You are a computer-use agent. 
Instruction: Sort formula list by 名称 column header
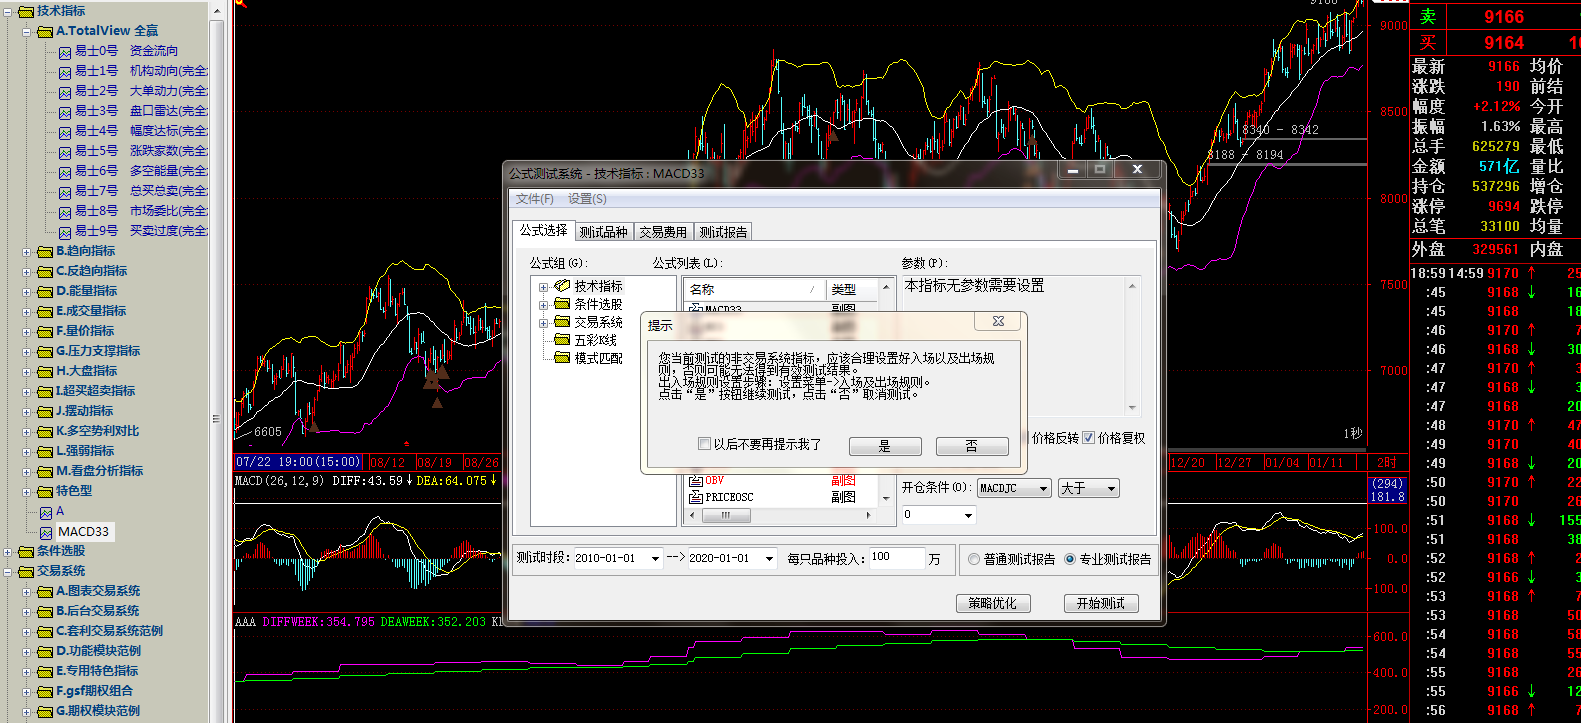[755, 289]
